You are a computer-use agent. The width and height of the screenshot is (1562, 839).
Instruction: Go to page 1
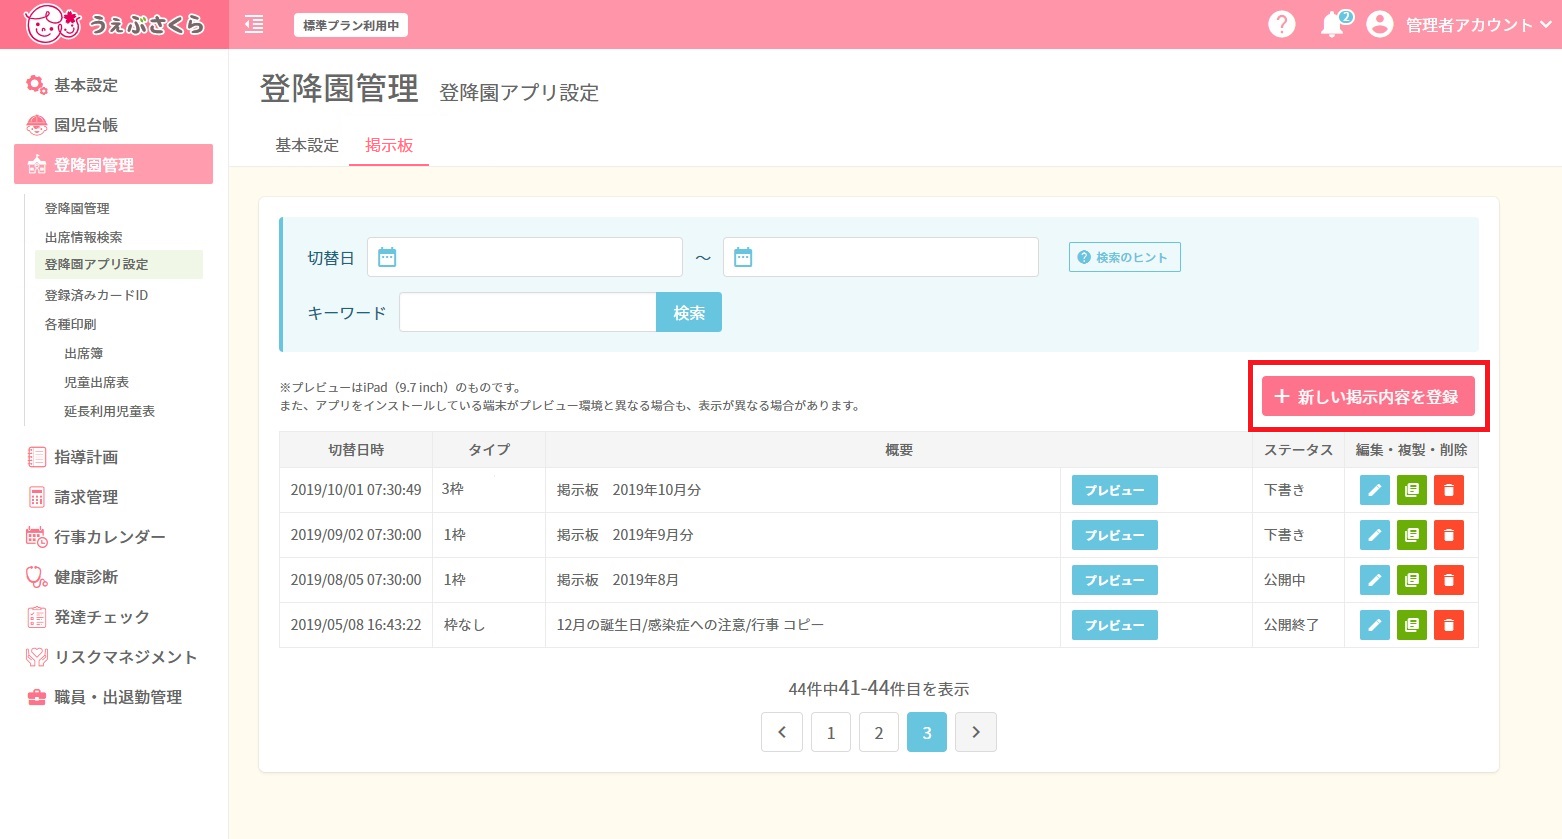pyautogui.click(x=831, y=732)
